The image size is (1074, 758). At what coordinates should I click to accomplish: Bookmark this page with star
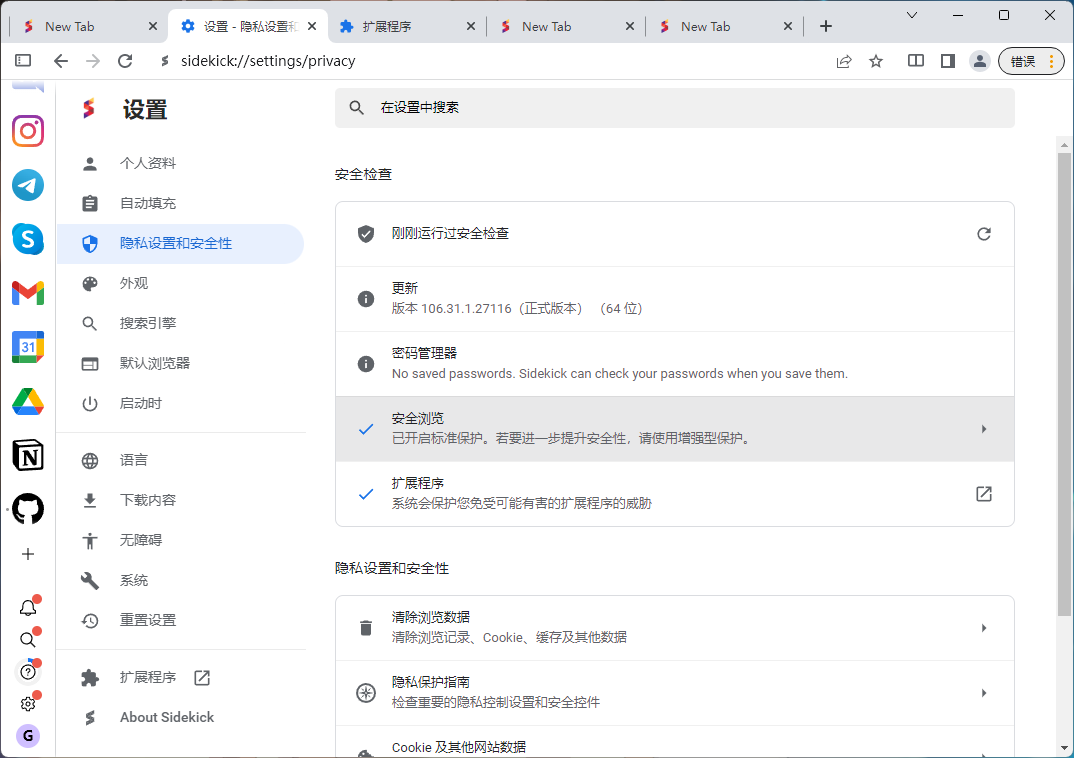pos(876,62)
